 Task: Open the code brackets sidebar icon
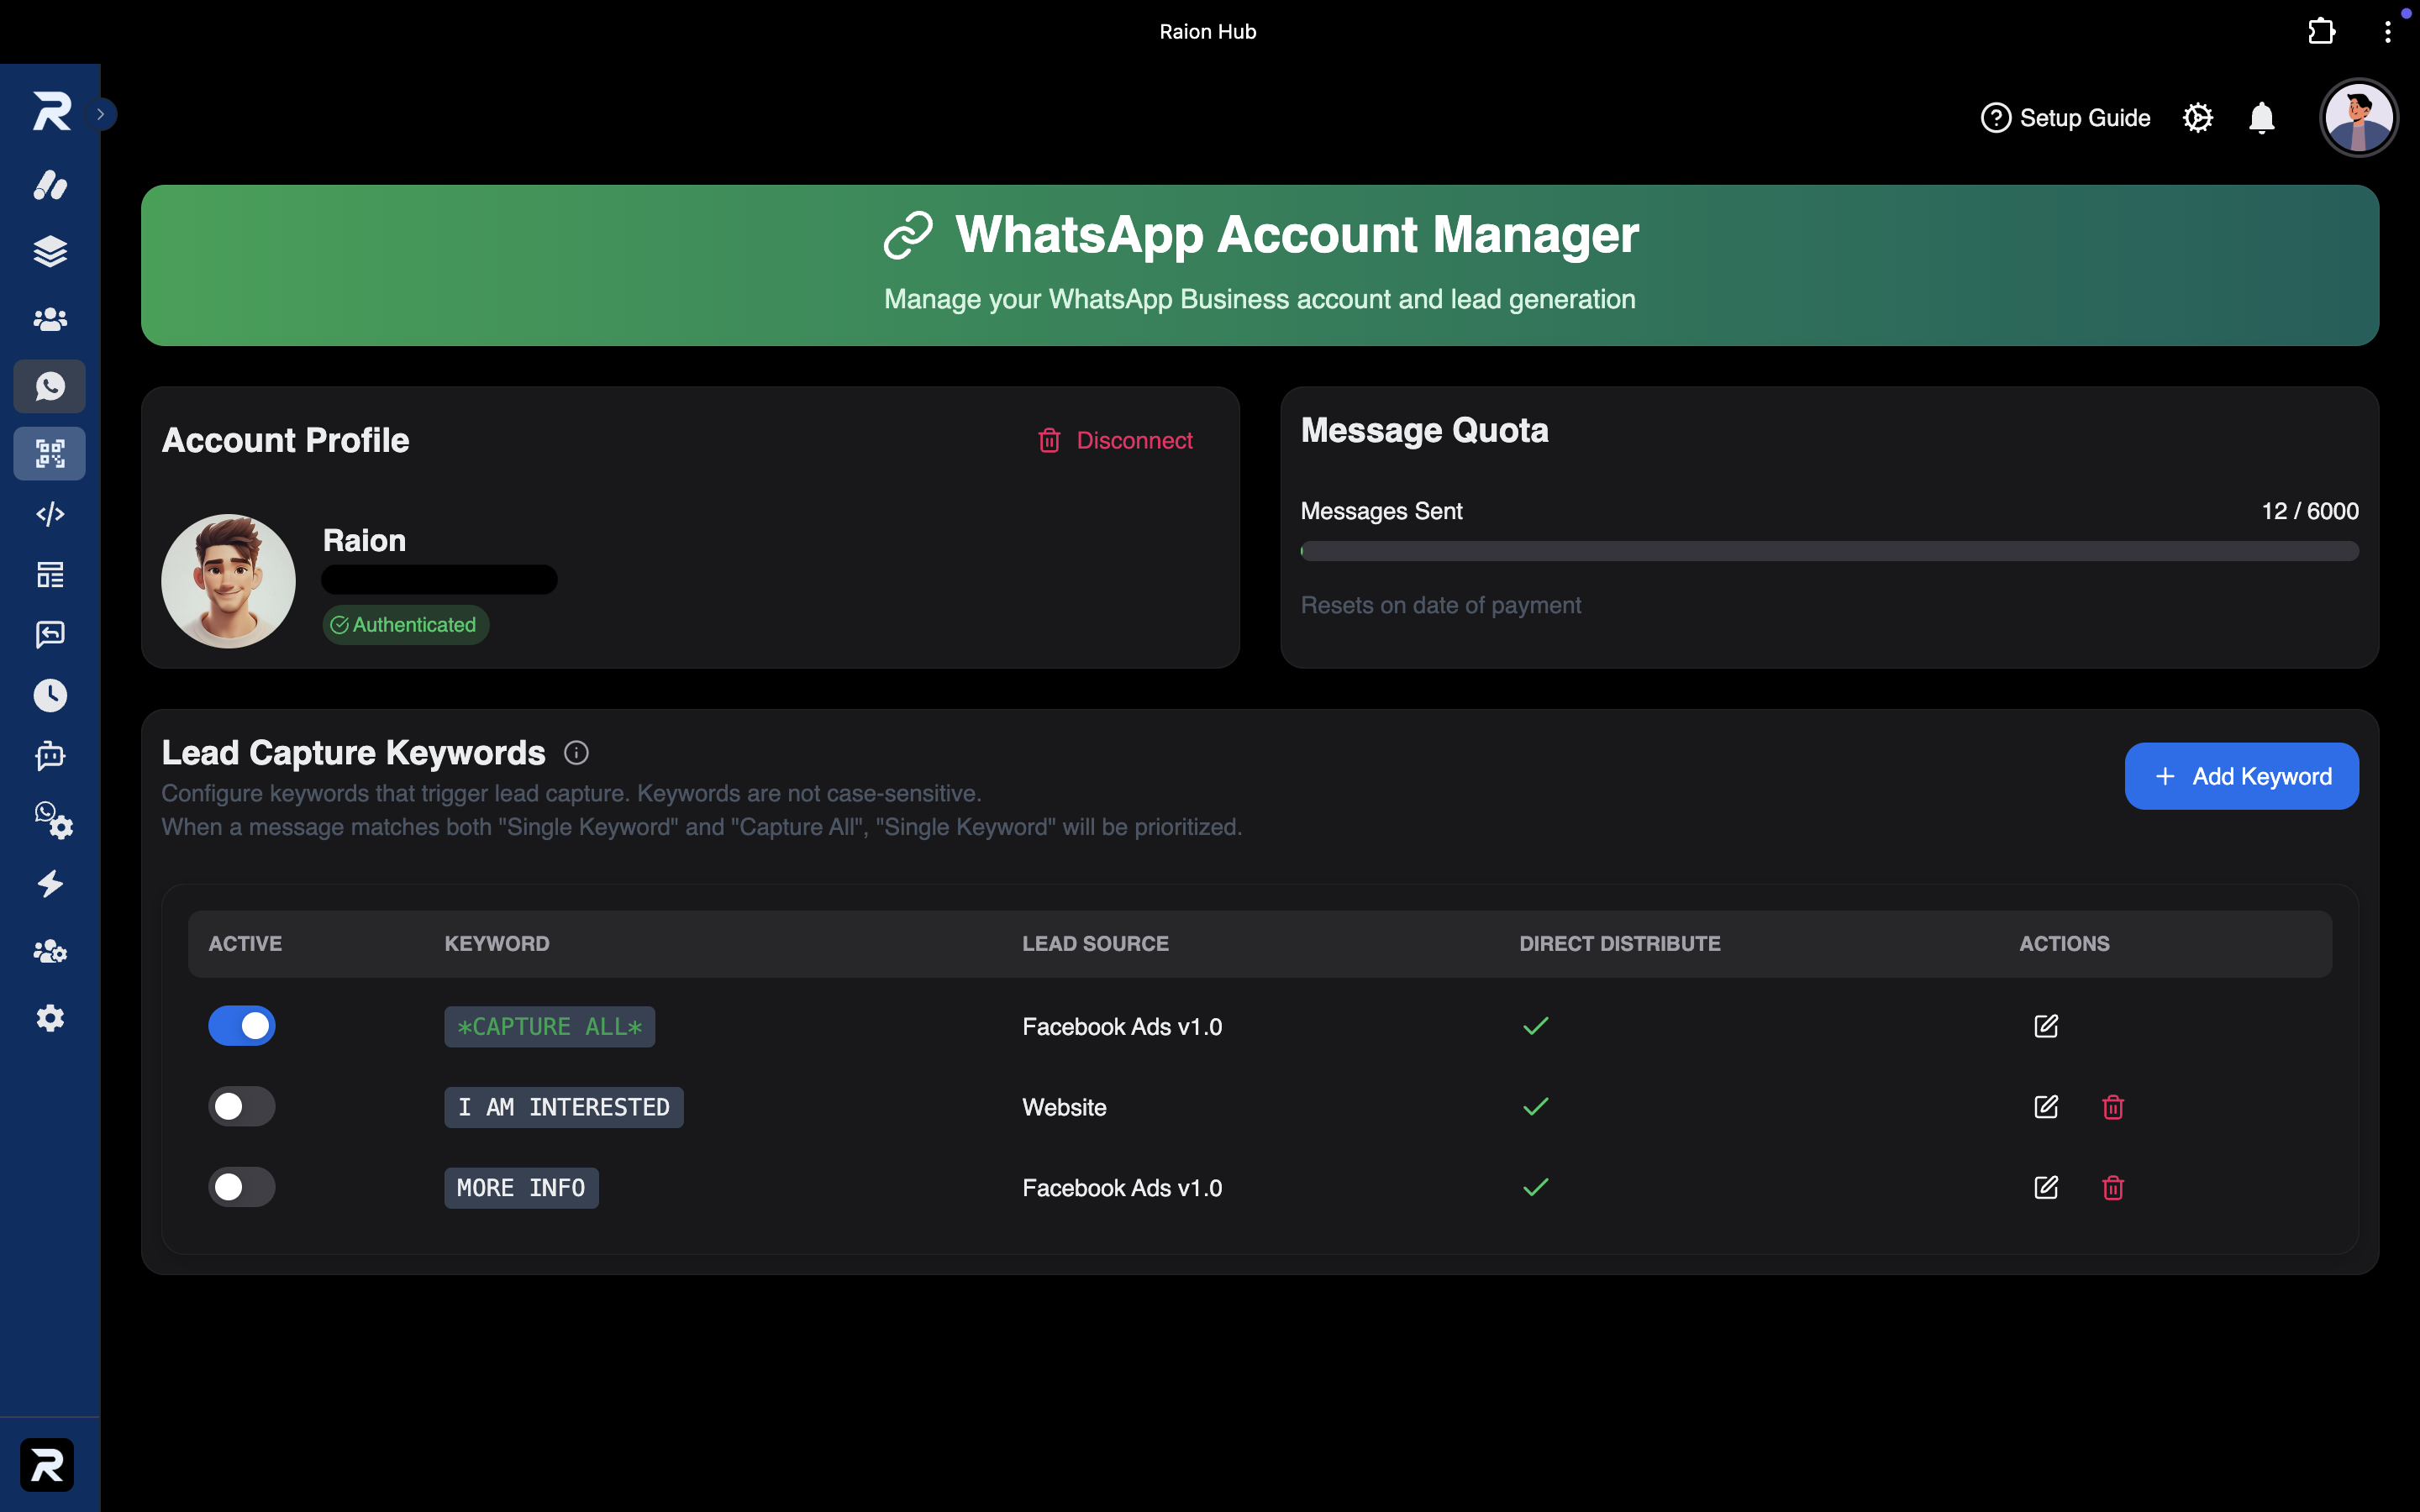coord(50,514)
